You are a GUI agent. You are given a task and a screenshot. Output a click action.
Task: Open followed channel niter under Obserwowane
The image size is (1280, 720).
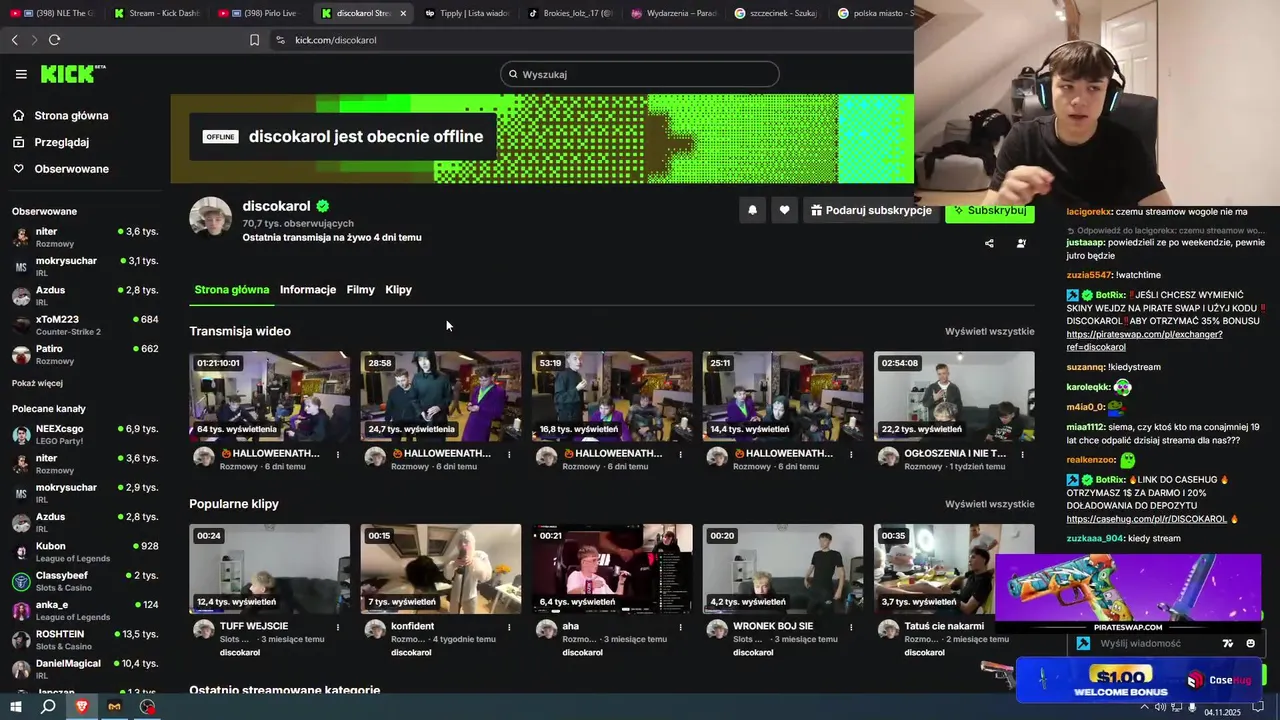pyautogui.click(x=85, y=237)
